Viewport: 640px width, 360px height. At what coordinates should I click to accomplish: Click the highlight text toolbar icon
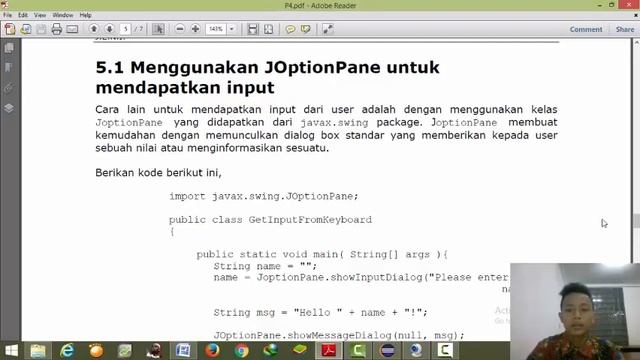(306, 29)
